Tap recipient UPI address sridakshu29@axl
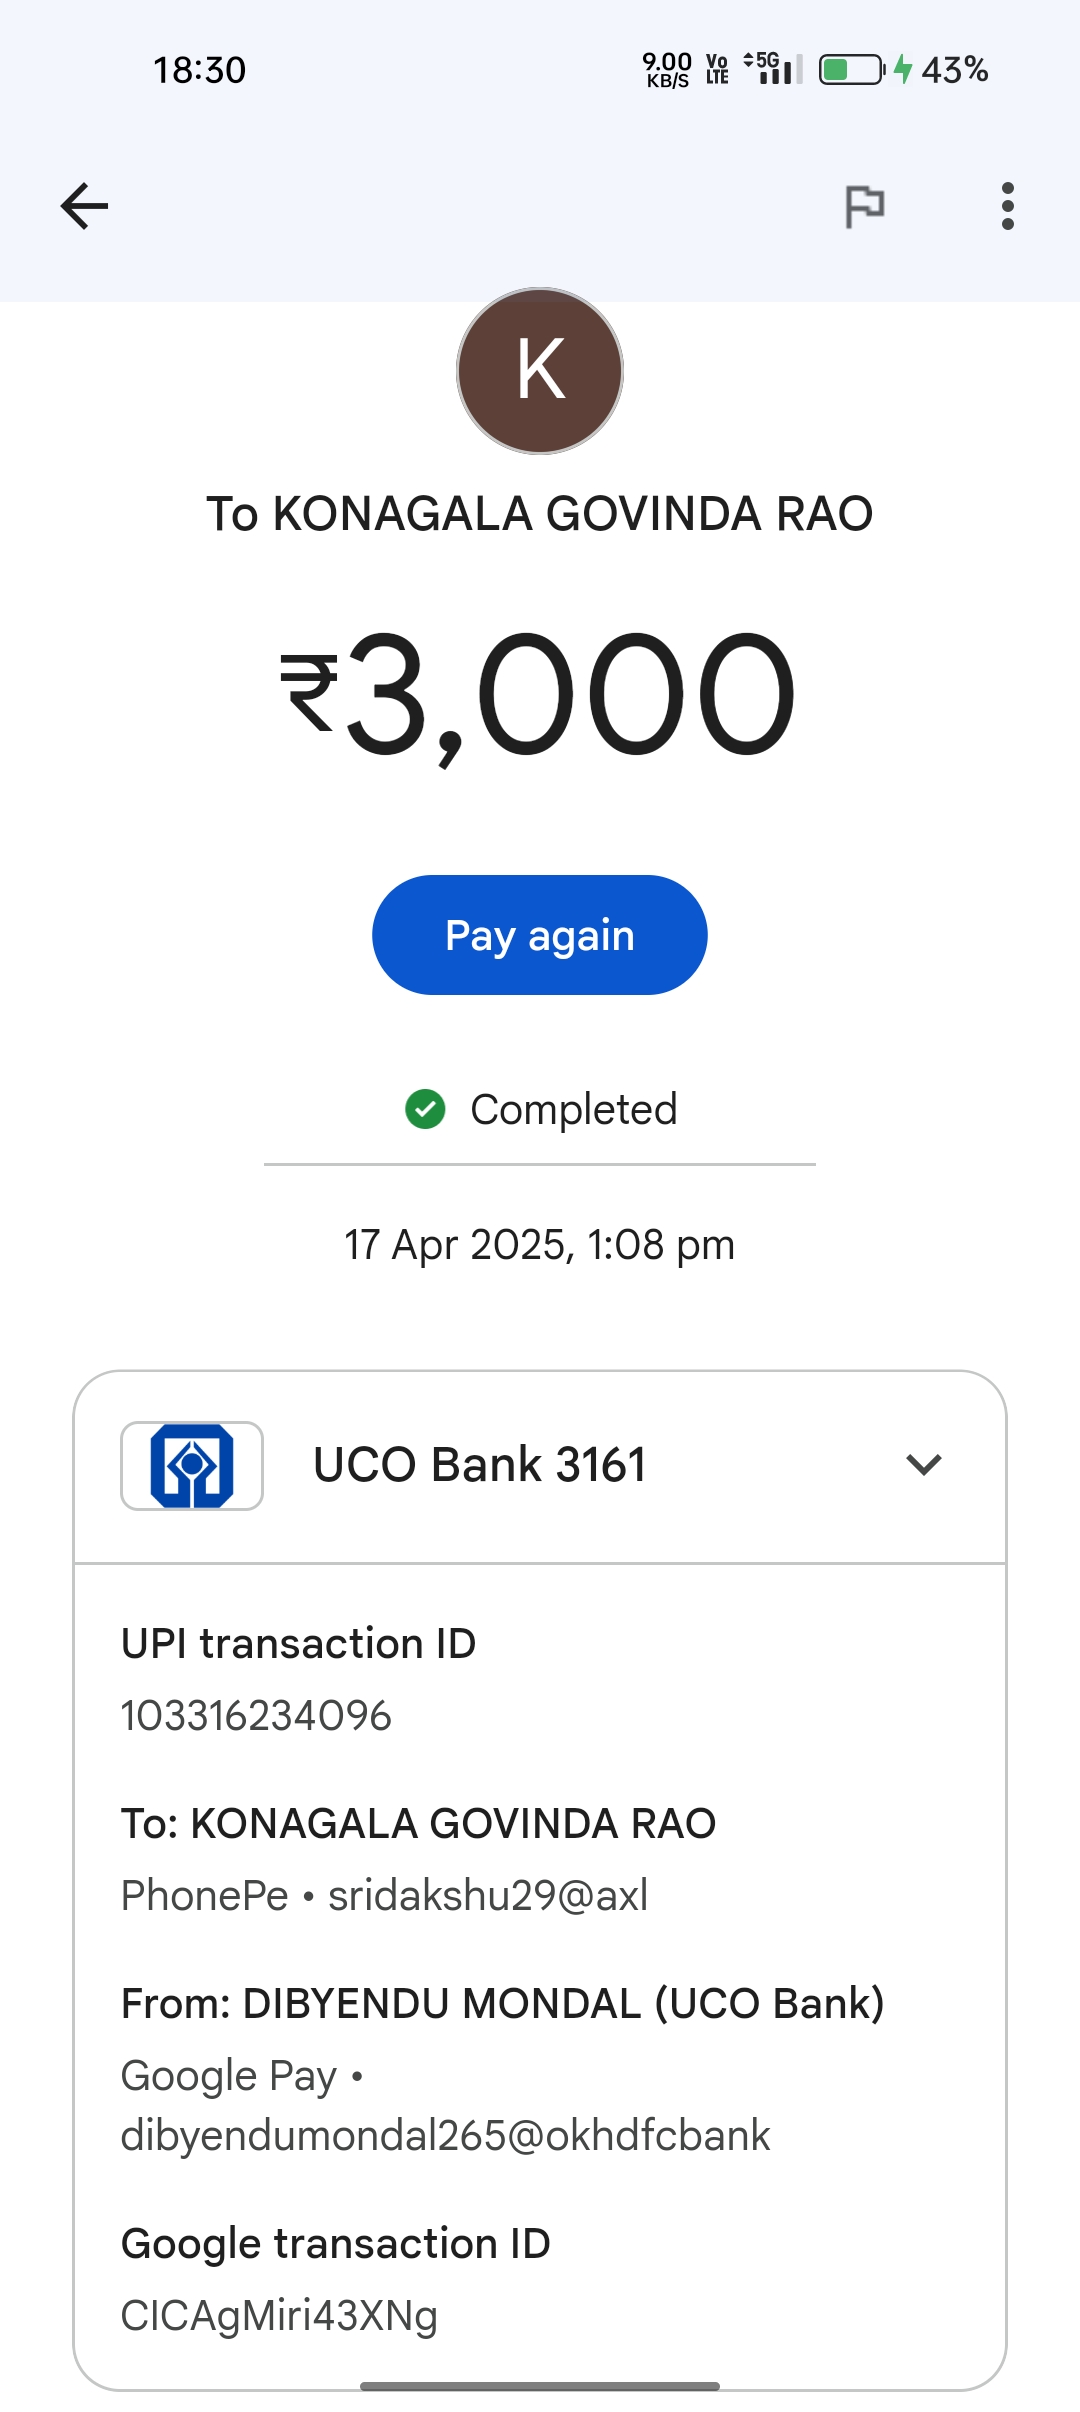 click(x=488, y=1896)
